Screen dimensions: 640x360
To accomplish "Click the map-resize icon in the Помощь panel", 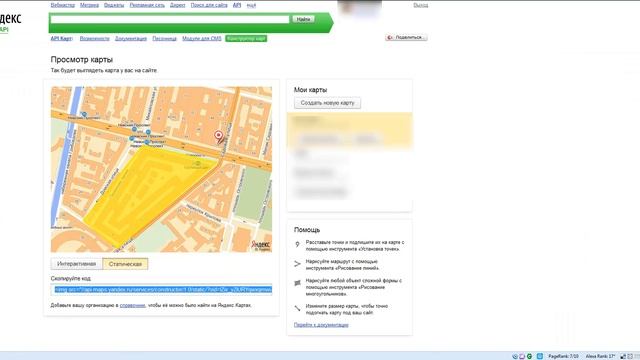I will [297, 308].
